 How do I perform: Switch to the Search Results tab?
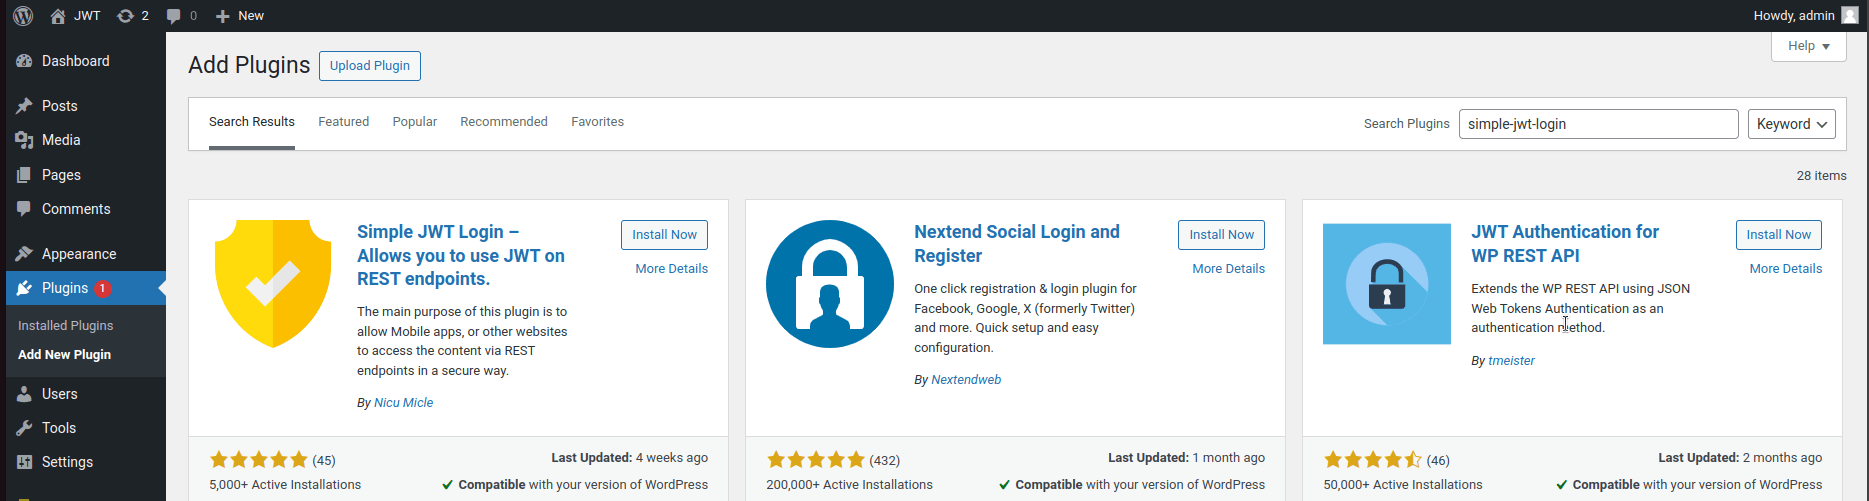pos(252,122)
